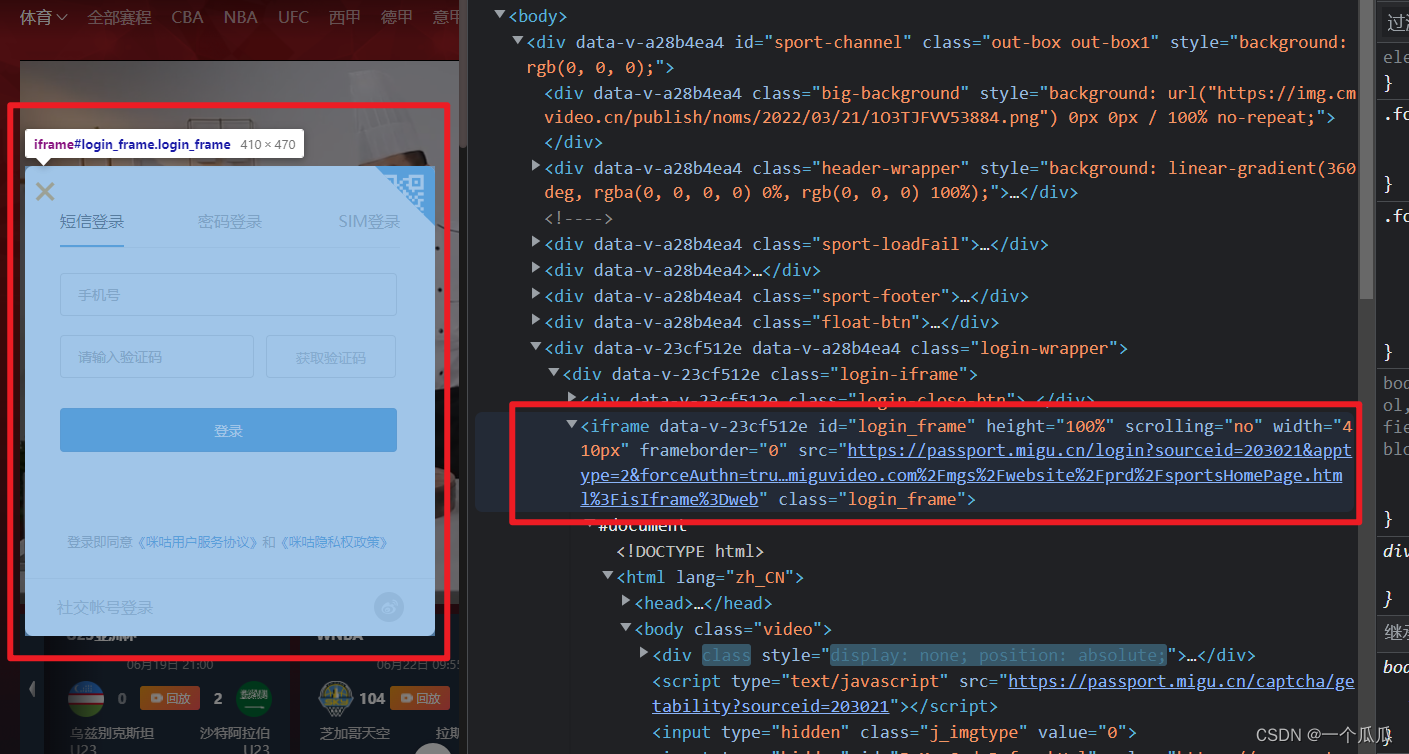This screenshot has height=754, width=1409.
Task: Select the comment node <!---->
Action: pyautogui.click(x=579, y=218)
